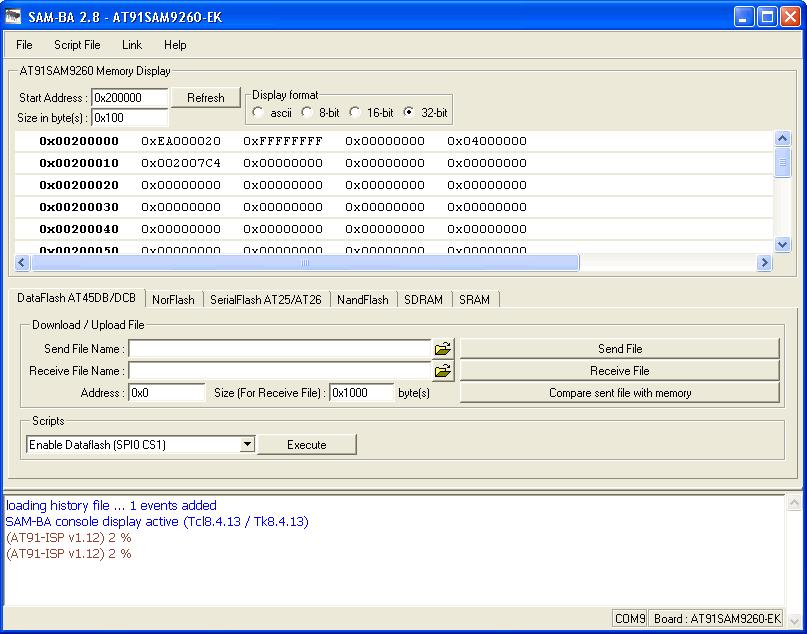
Task: Click Compare sent file with memory
Action: click(619, 393)
